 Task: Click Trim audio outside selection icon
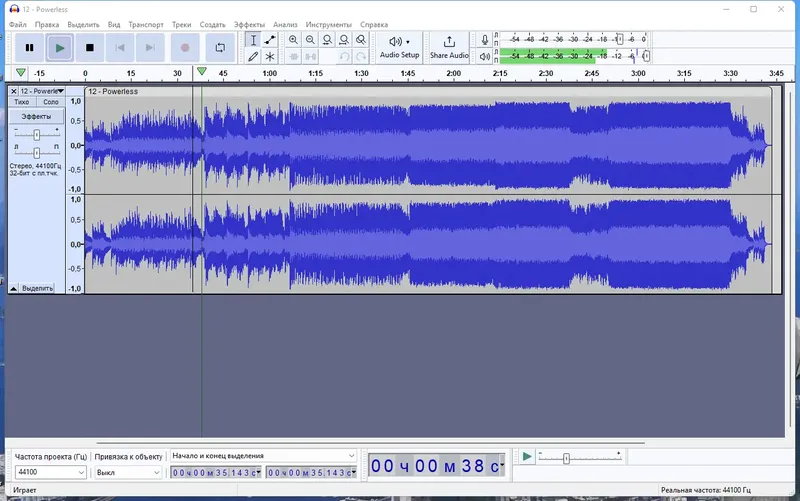click(x=293, y=57)
